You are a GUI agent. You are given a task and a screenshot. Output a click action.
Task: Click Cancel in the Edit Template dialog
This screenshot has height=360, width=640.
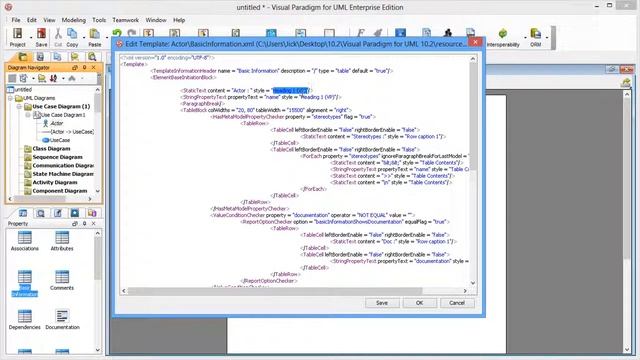point(457,303)
